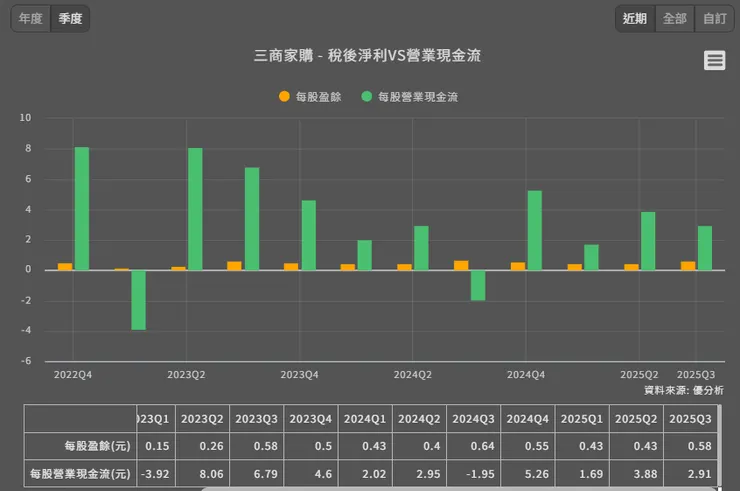Click the table's horizontal scrollbar
This screenshot has height=491, width=740.
[x=460, y=489]
